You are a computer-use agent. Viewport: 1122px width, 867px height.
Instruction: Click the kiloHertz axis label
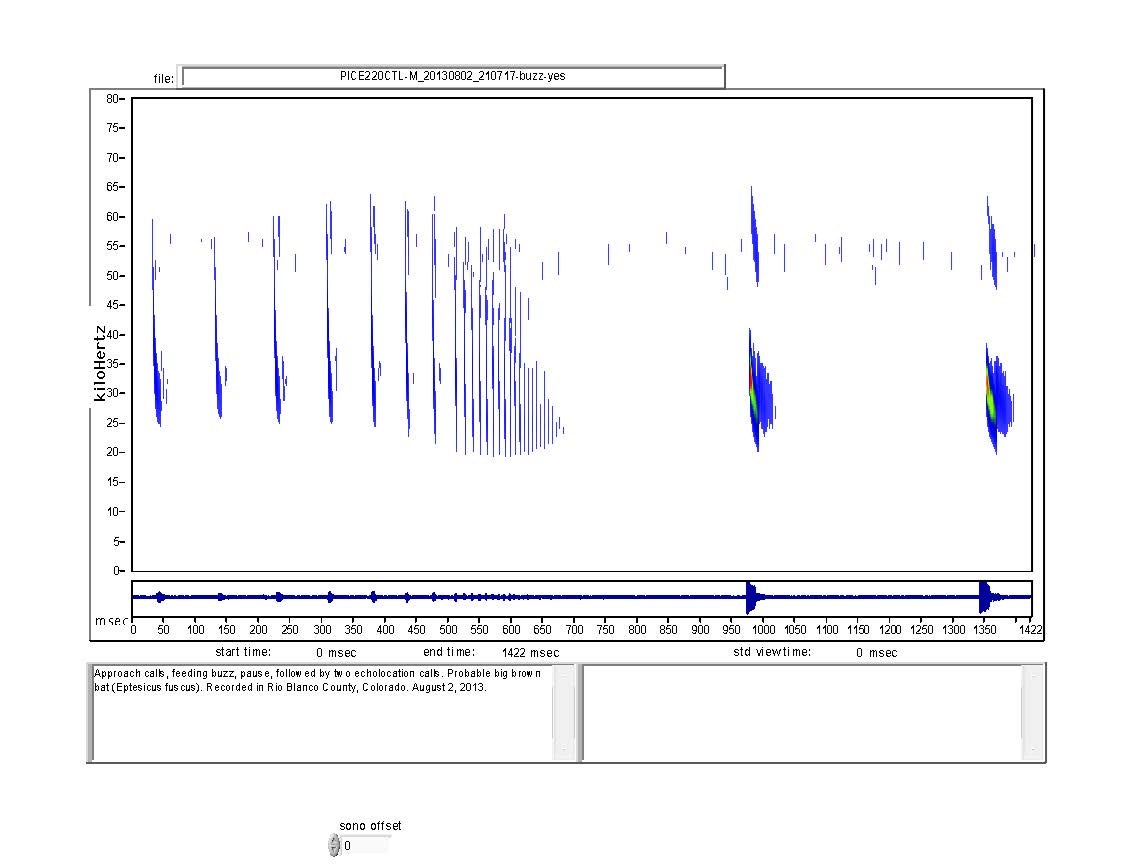click(x=99, y=363)
